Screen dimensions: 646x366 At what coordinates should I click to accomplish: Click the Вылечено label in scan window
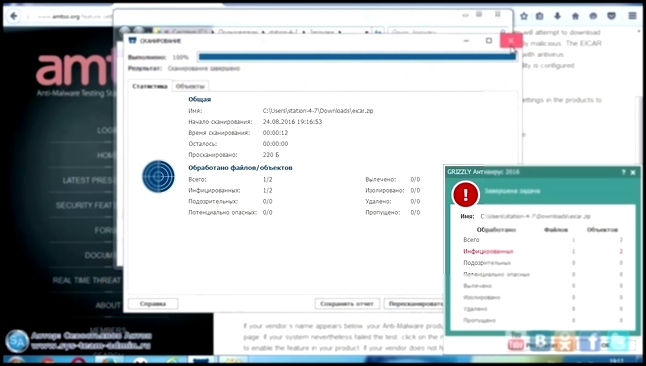click(380, 179)
